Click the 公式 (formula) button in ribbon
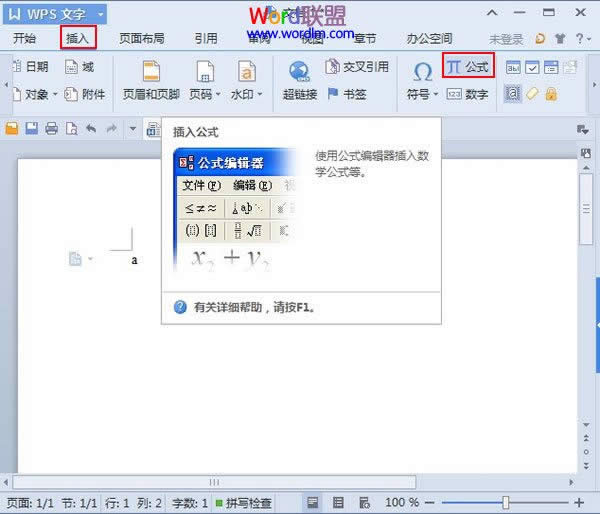The width and height of the screenshot is (600, 514). click(468, 68)
